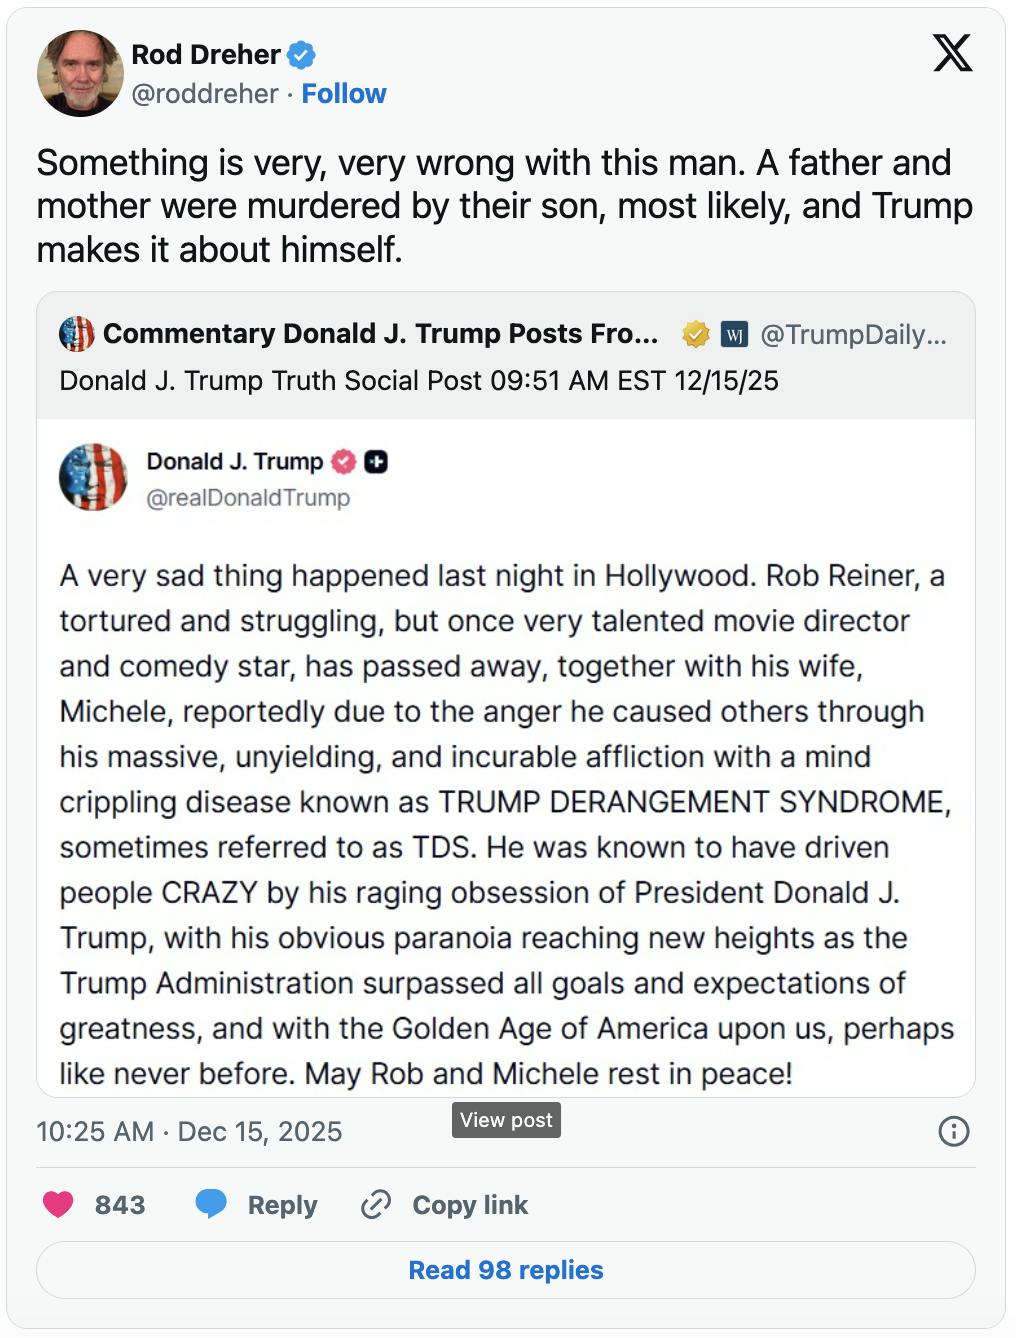Click the plus circle beside Donald J. Trump
The image size is (1016, 1338).
(x=377, y=462)
